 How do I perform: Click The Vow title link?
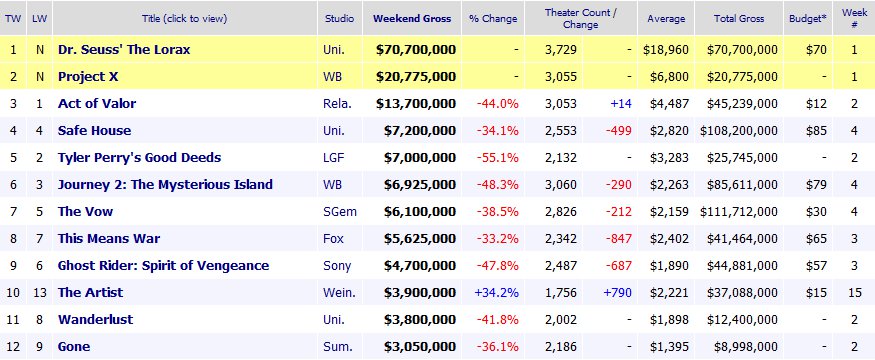tap(85, 212)
